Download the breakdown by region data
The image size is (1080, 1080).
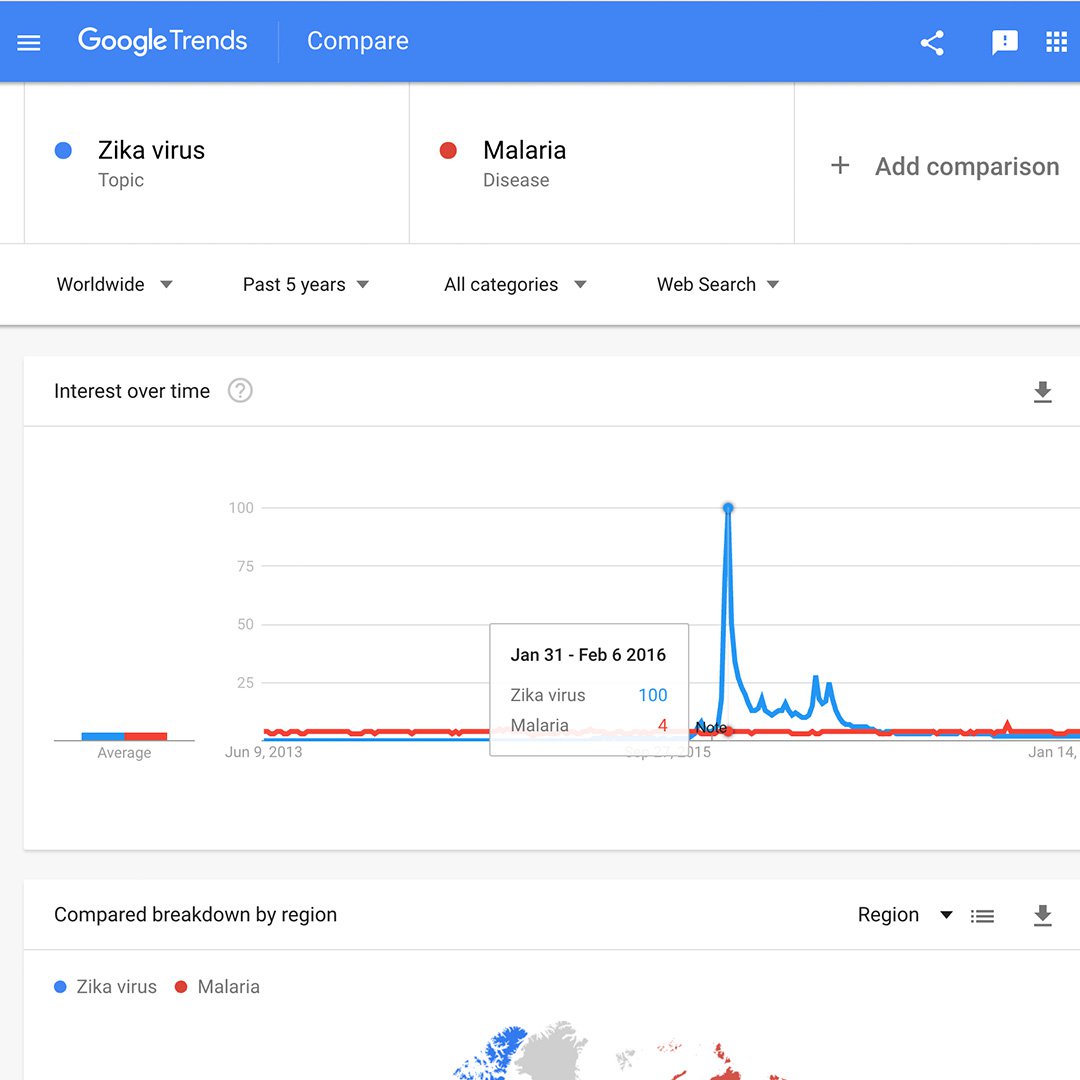click(x=1043, y=915)
